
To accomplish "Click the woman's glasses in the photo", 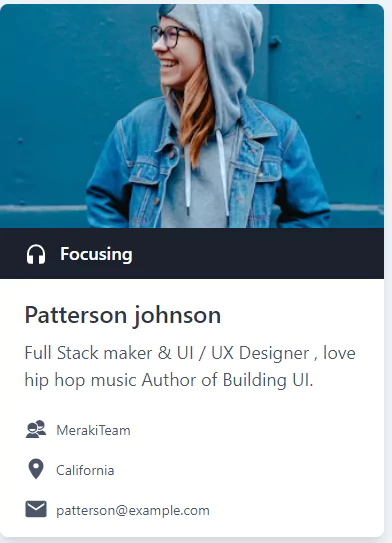I will 169,36.
